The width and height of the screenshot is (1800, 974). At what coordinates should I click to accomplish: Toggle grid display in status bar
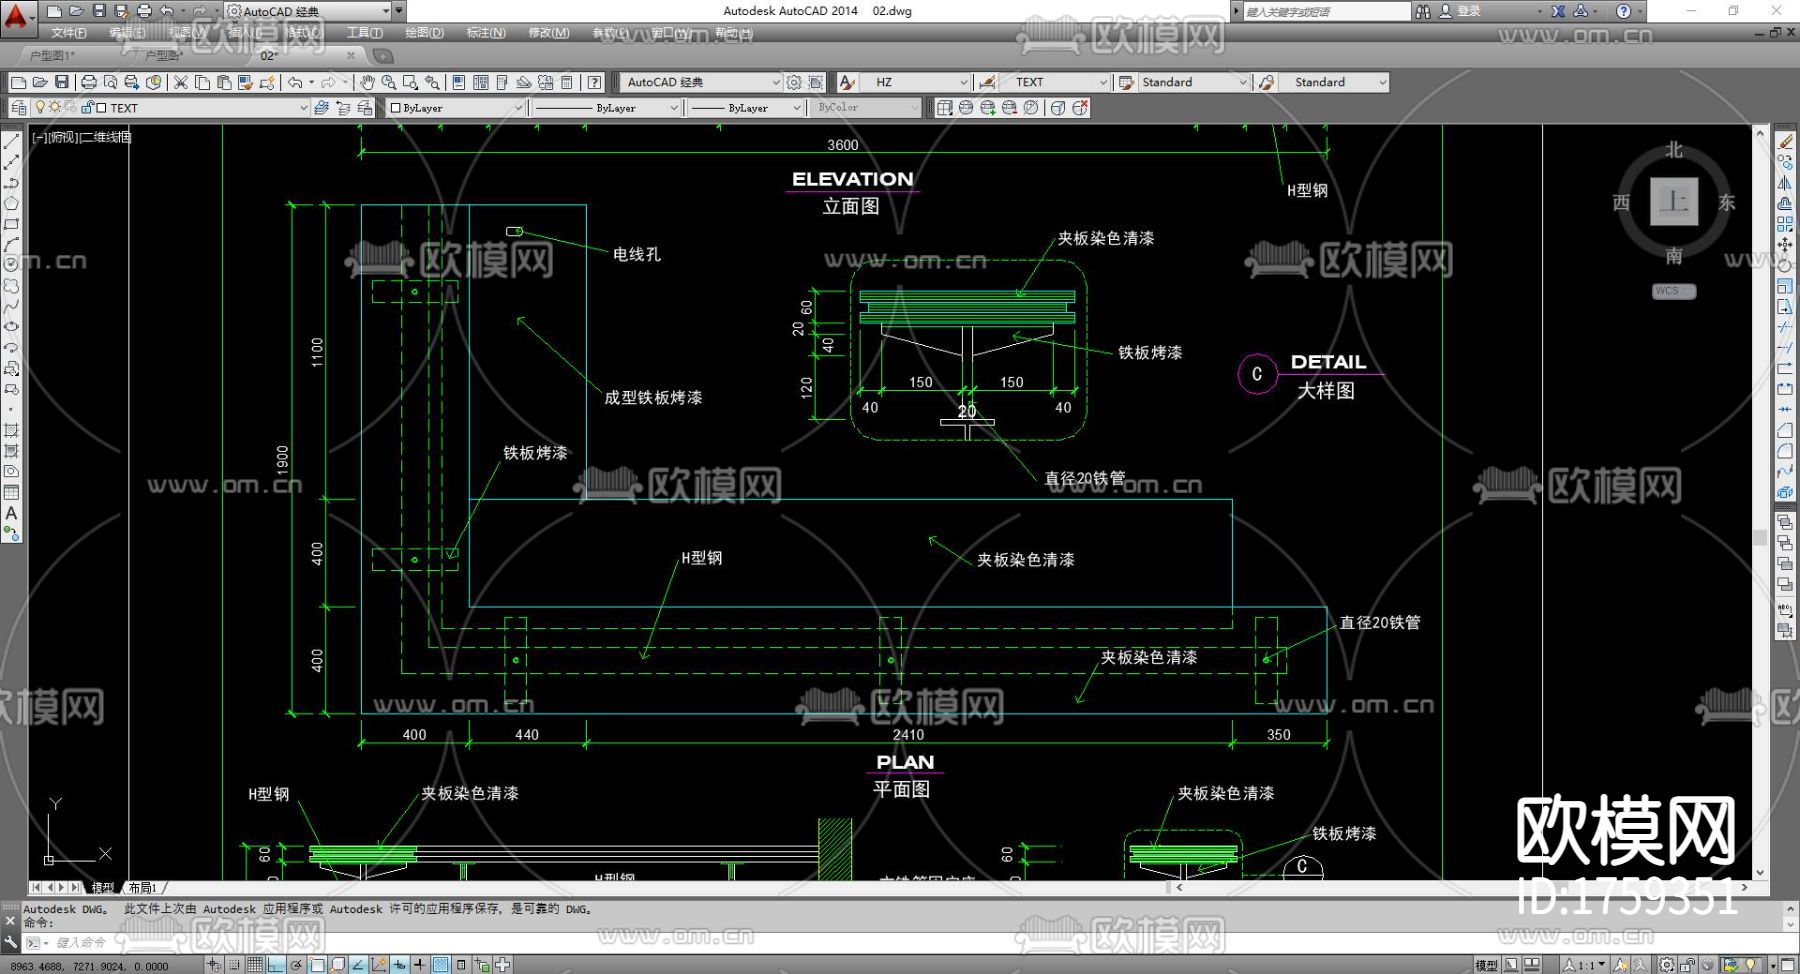pyautogui.click(x=255, y=965)
